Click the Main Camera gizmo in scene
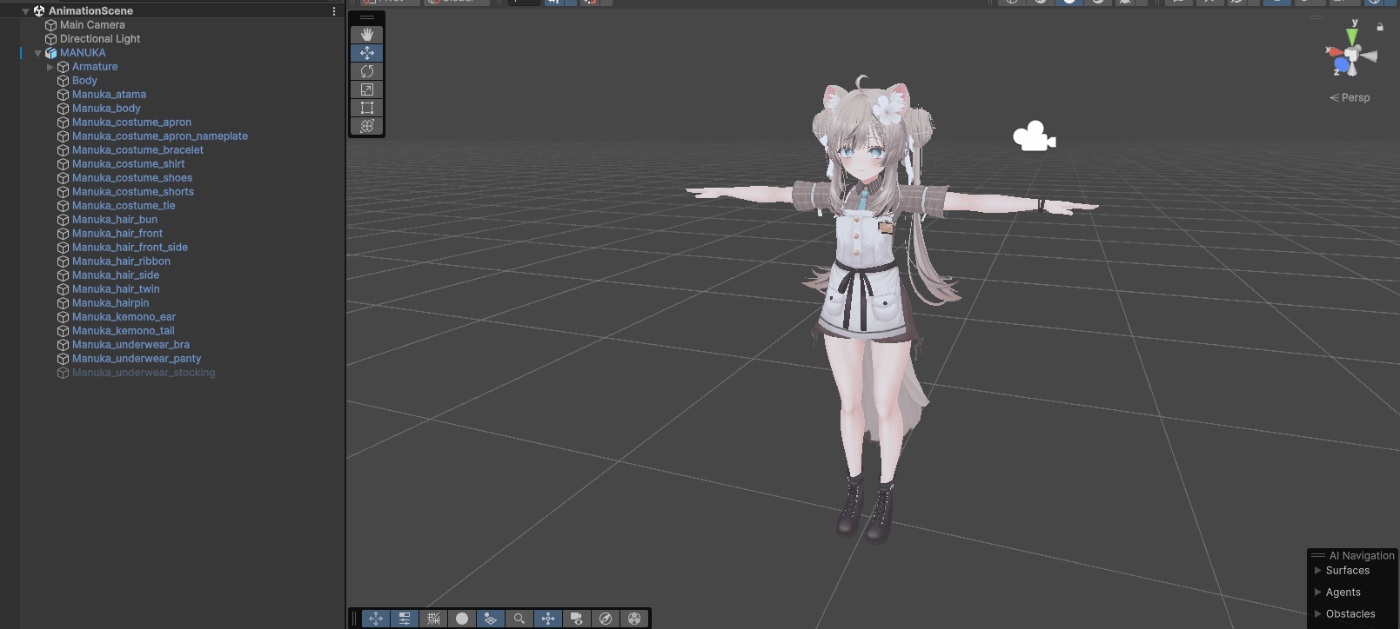This screenshot has height=629, width=1400. 1034,136
